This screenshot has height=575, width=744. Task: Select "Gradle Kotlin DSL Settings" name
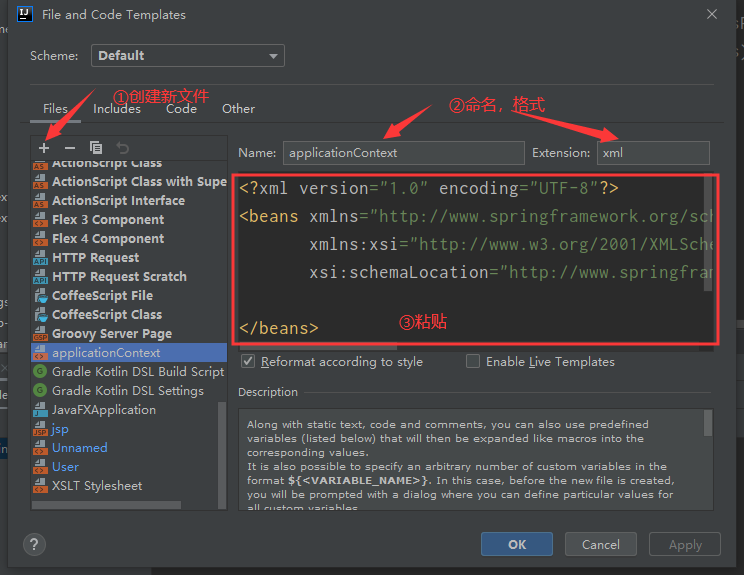click(x=128, y=390)
